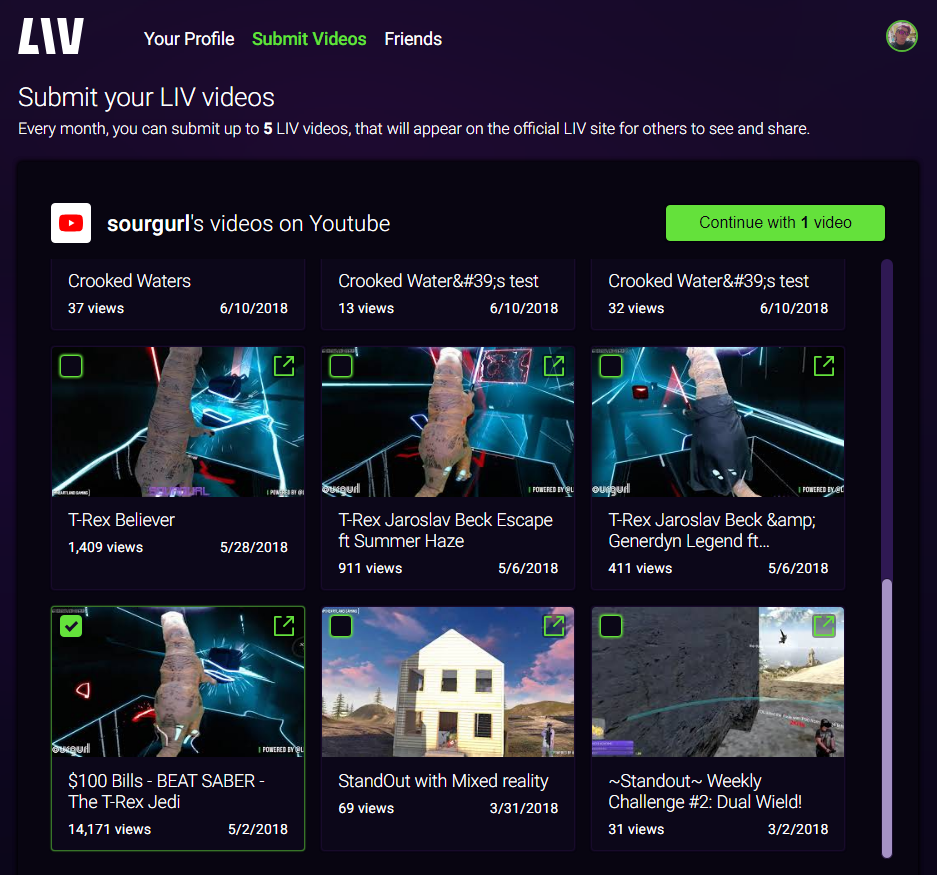Click the 1,409 views count
Screen dimensions: 937x875
tap(105, 547)
